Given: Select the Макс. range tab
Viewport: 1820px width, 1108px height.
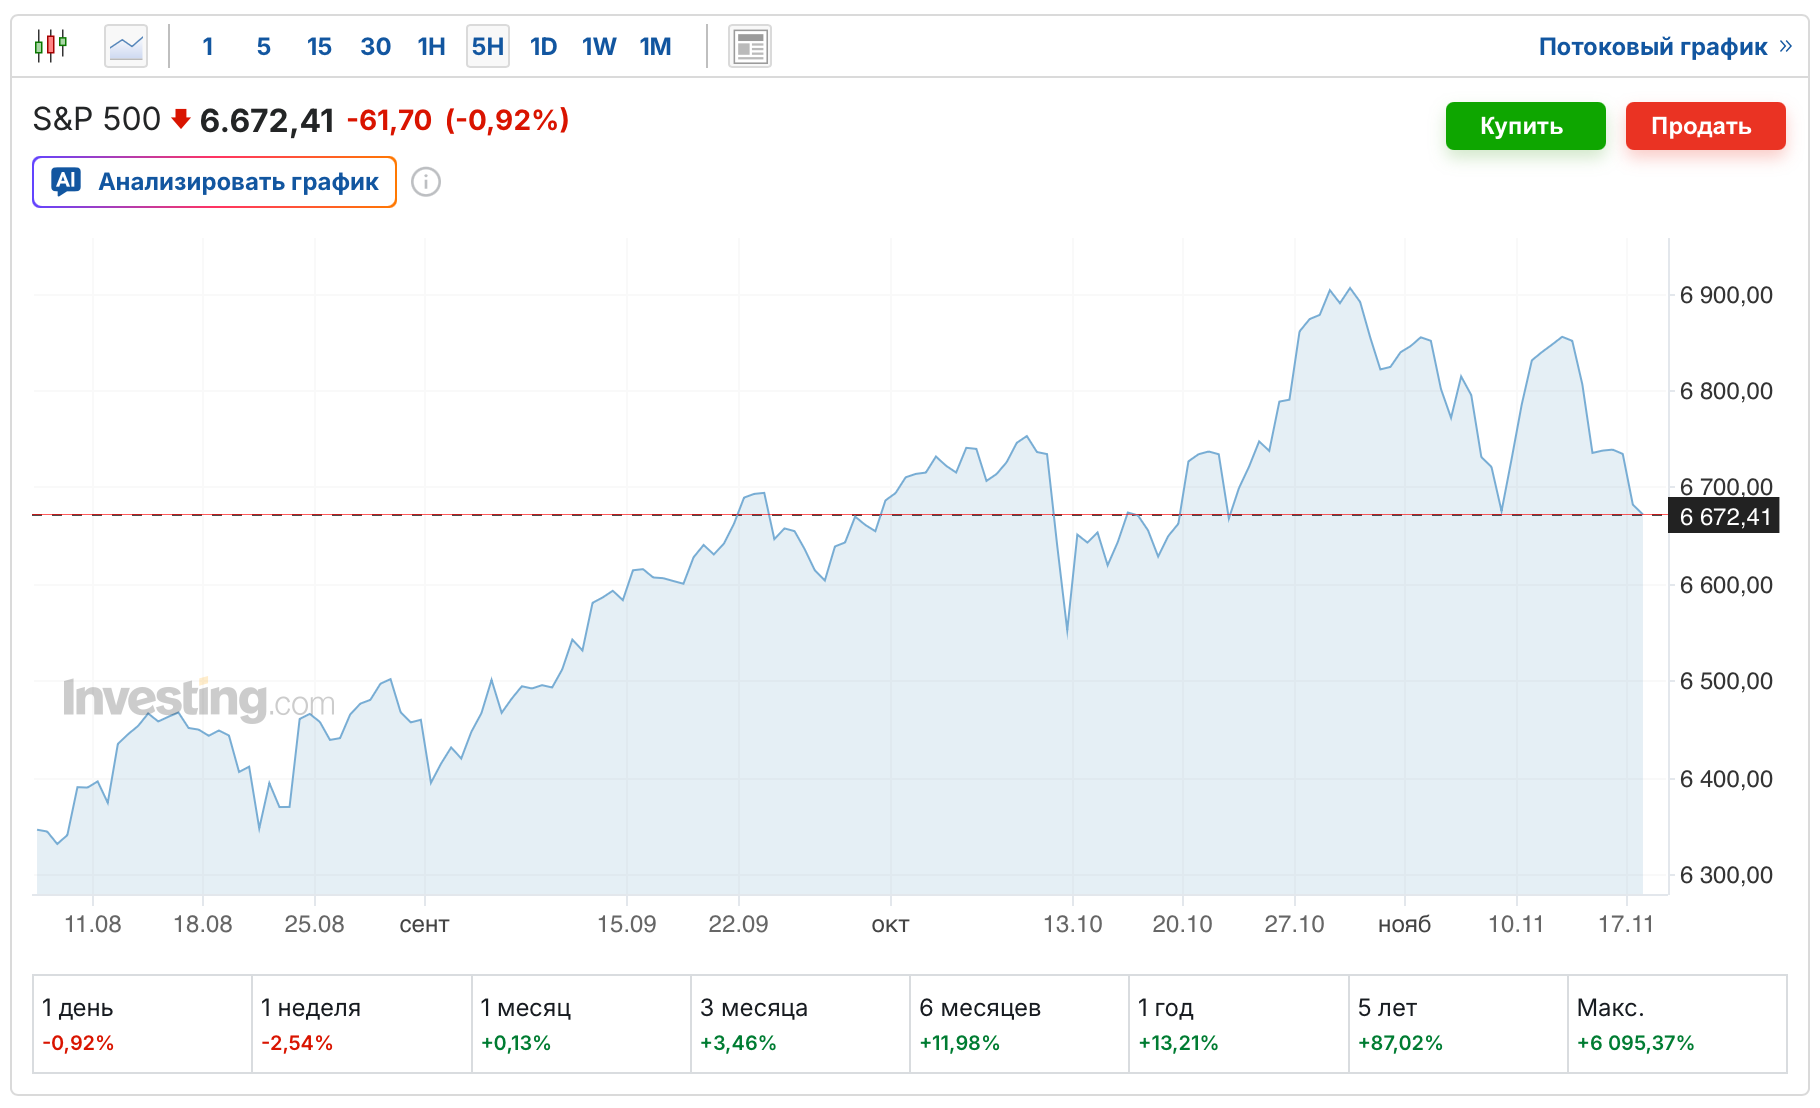Looking at the screenshot, I should click(x=1676, y=1024).
